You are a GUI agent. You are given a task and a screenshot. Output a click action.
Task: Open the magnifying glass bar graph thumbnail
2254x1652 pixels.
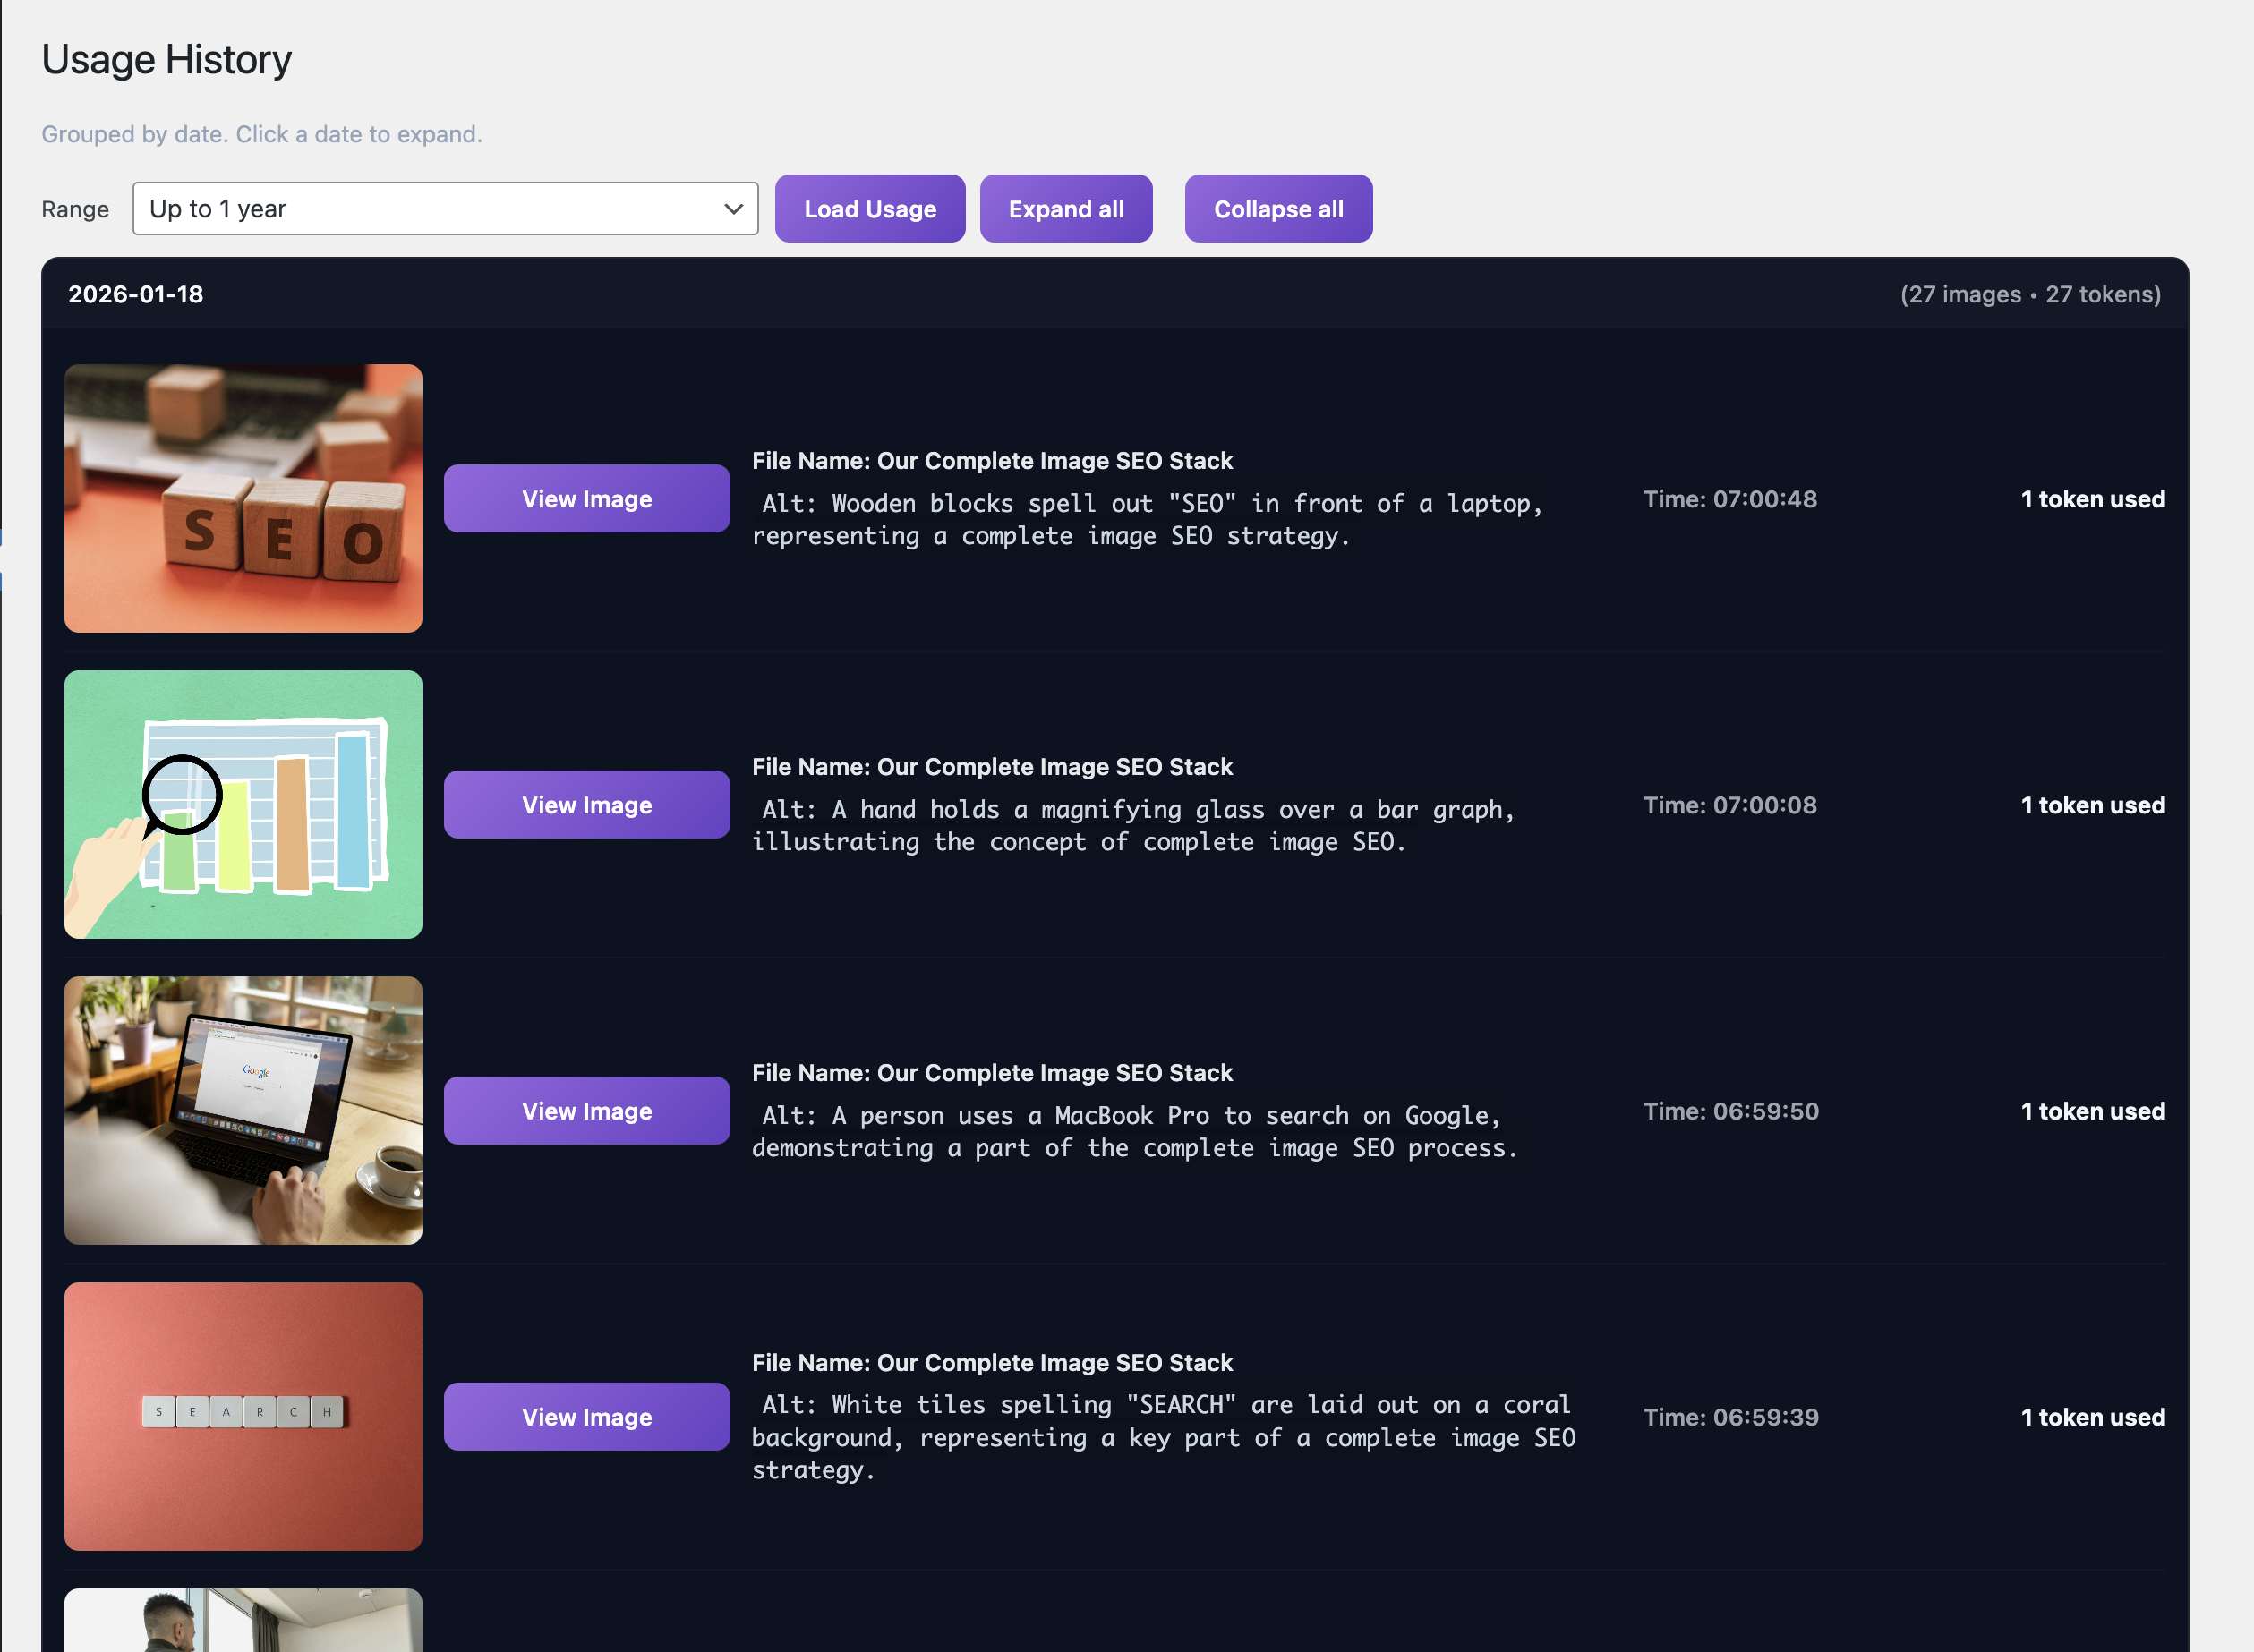pyautogui.click(x=243, y=804)
